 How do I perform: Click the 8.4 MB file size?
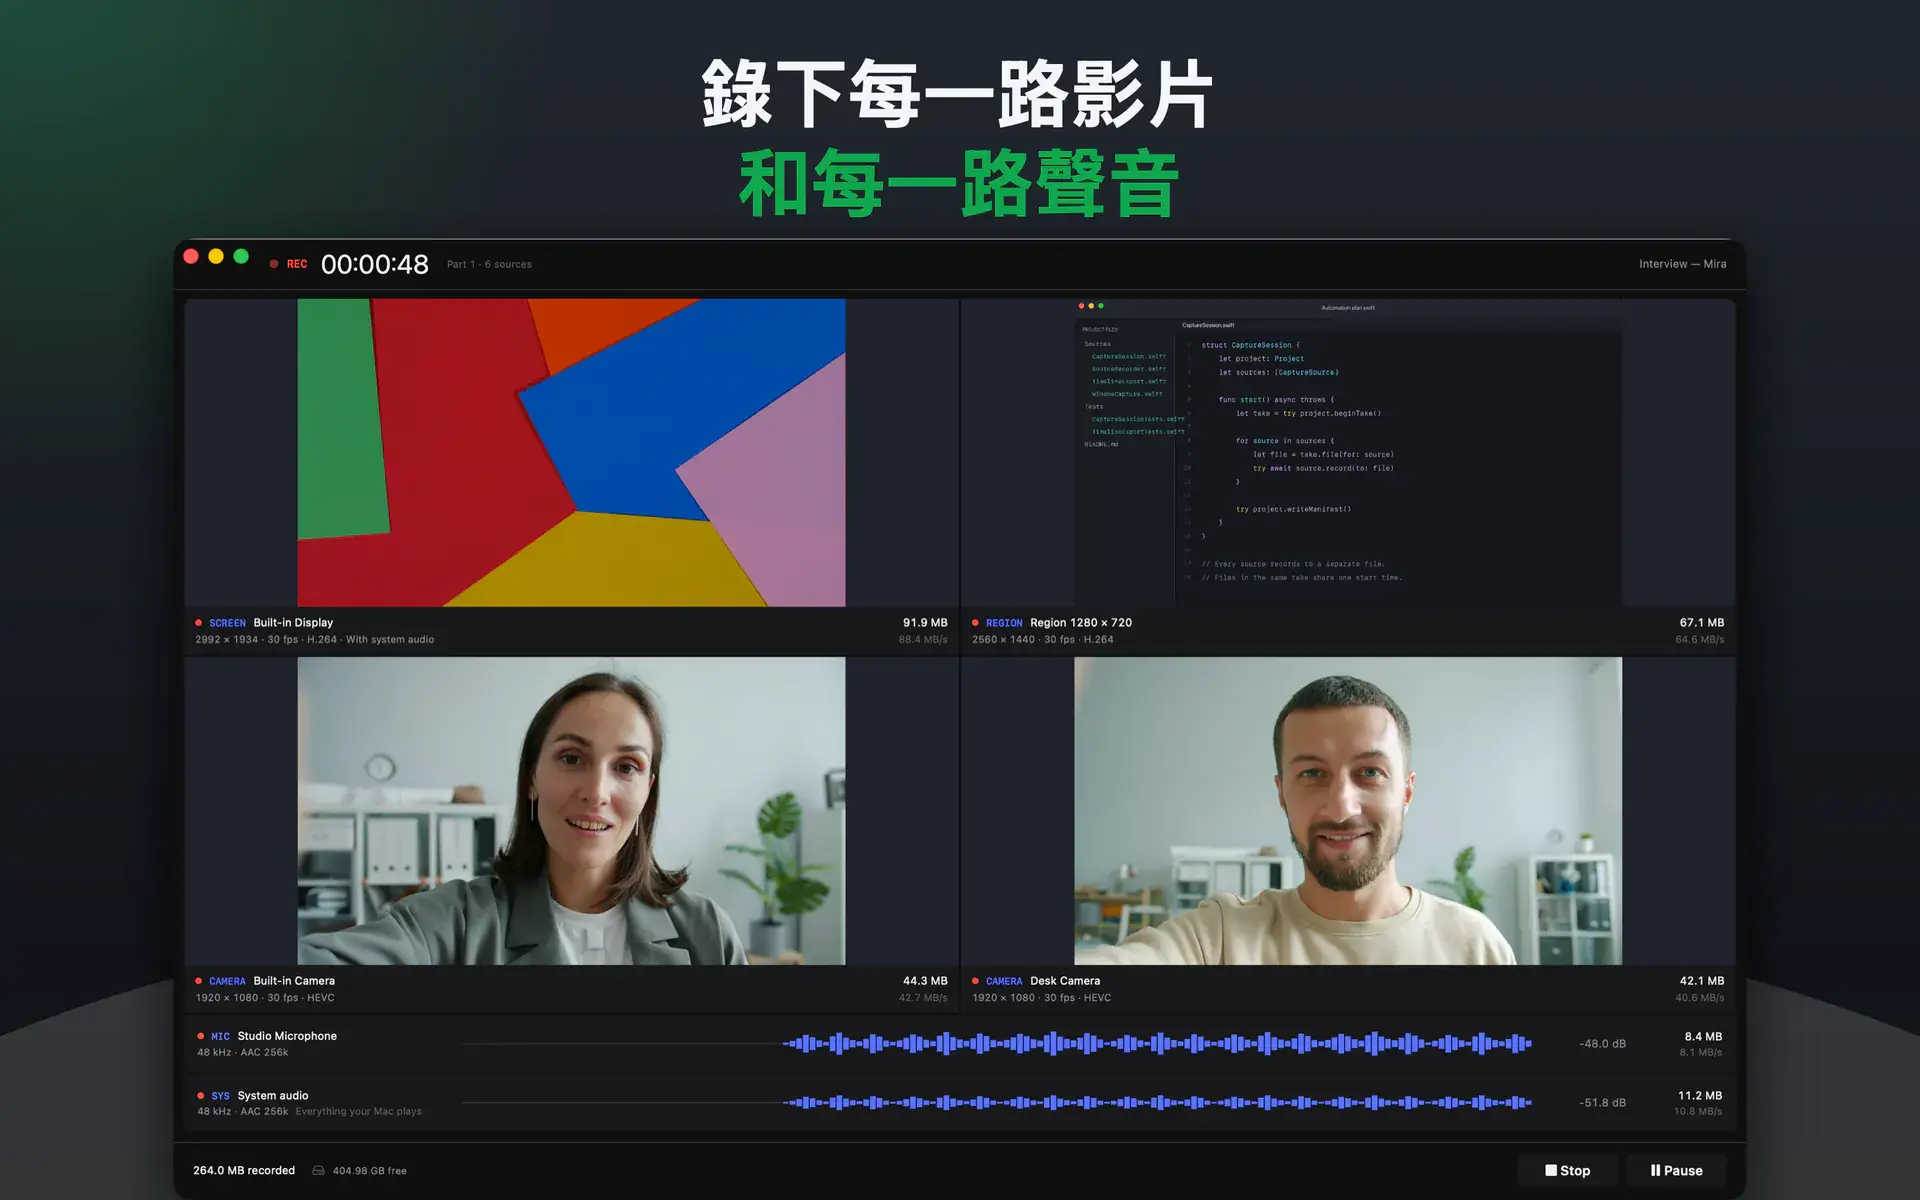tap(1703, 1036)
